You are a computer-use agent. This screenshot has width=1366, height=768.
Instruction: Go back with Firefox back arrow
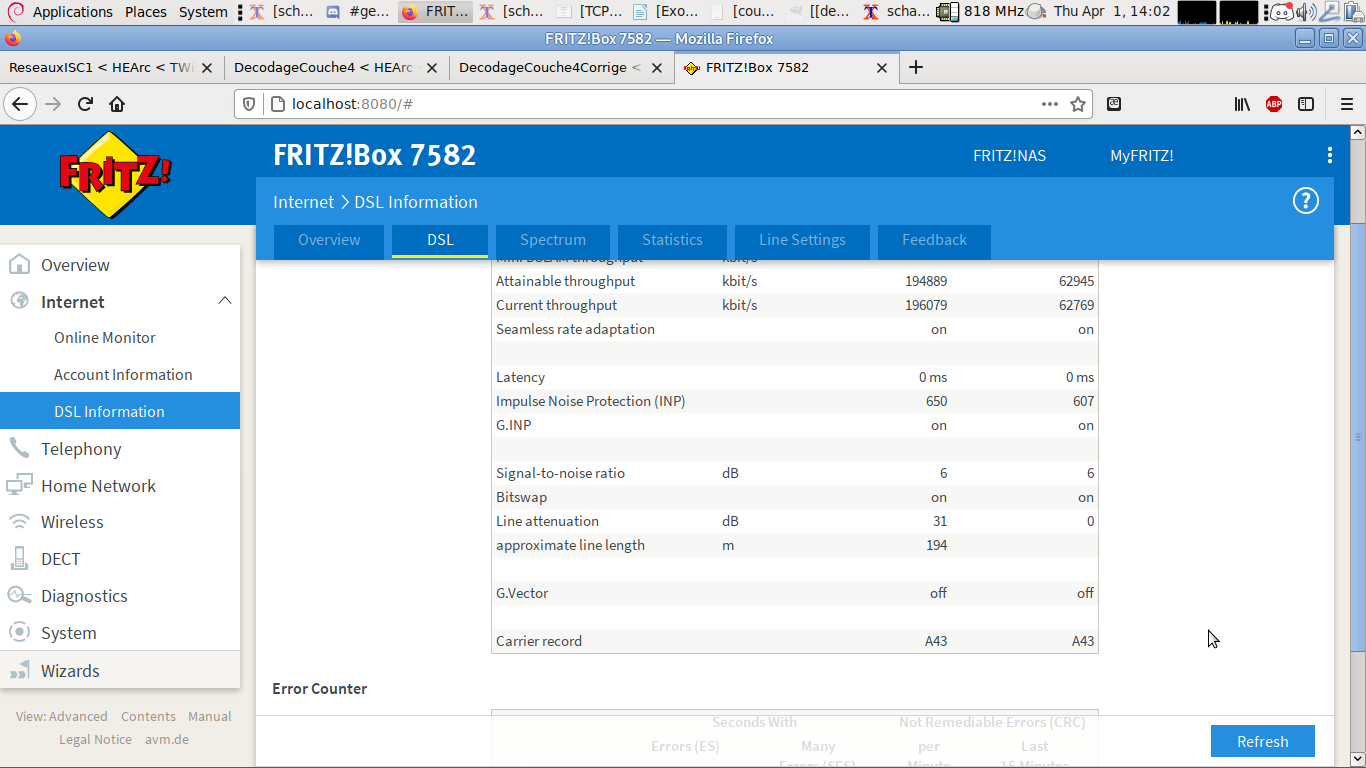pyautogui.click(x=20, y=104)
